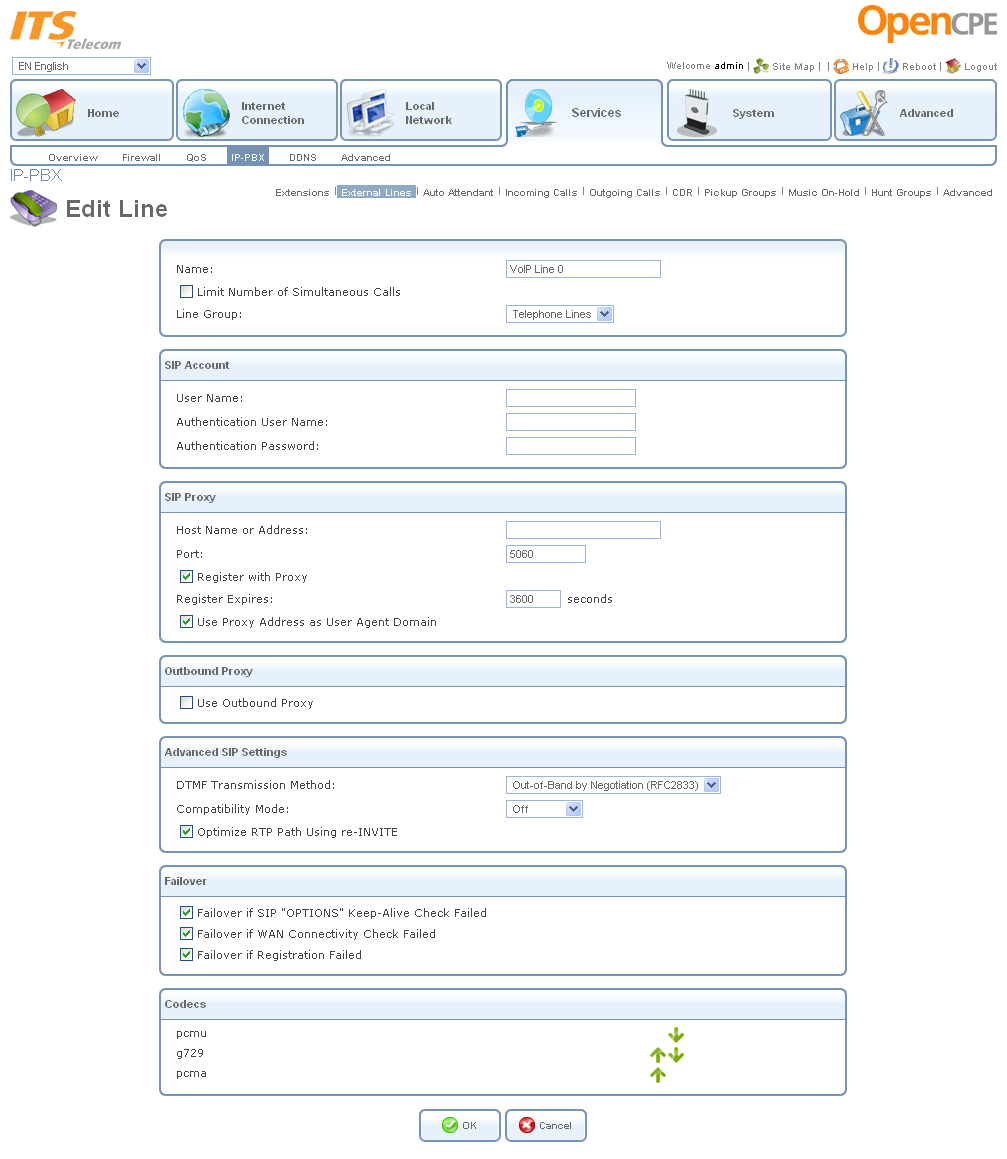Click the Port field showing 5060
1007x1159 pixels.
click(546, 554)
